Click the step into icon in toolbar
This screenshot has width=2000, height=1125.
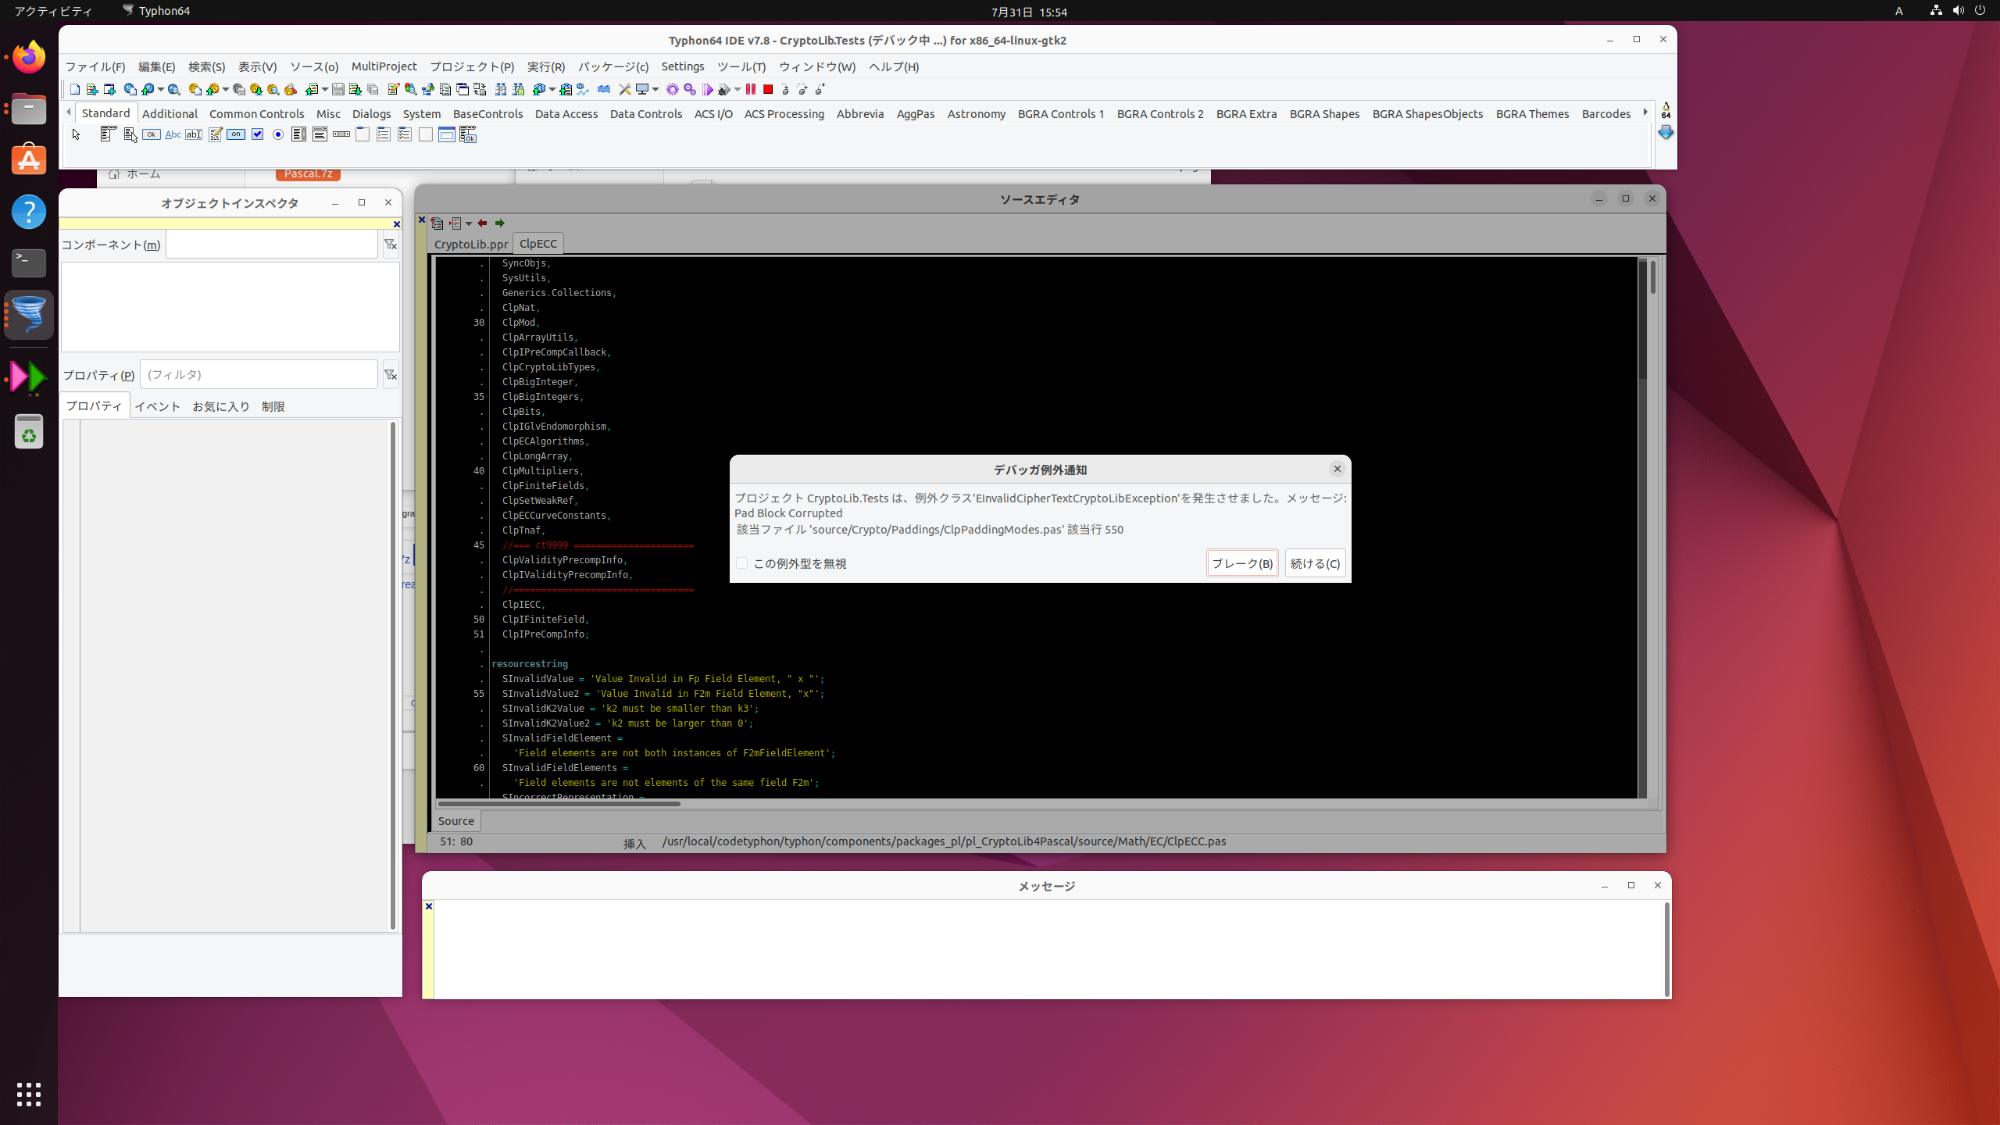point(785,89)
